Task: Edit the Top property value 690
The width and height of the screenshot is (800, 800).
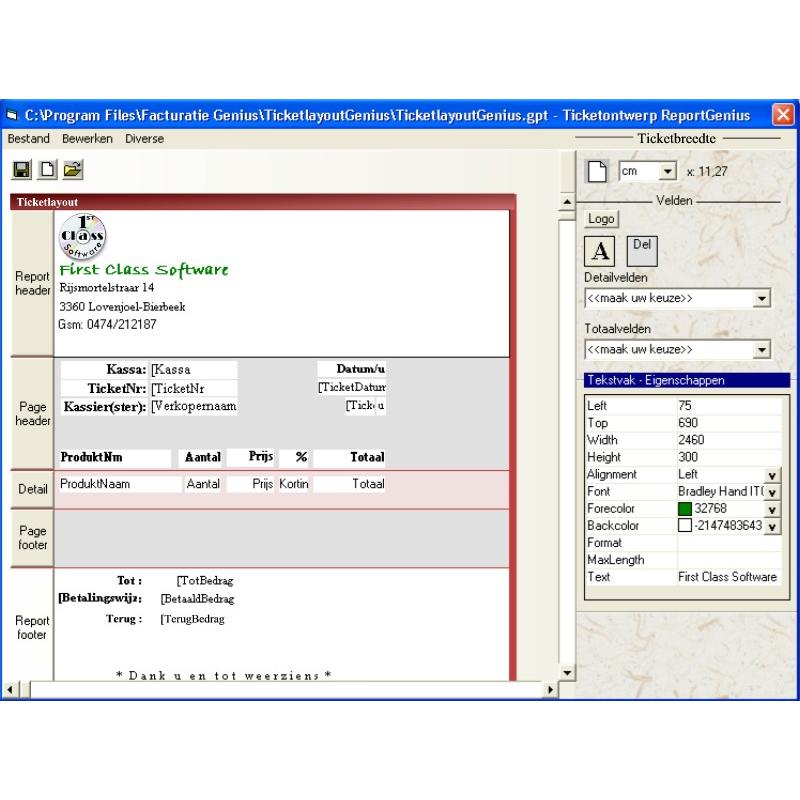Action: click(x=729, y=423)
